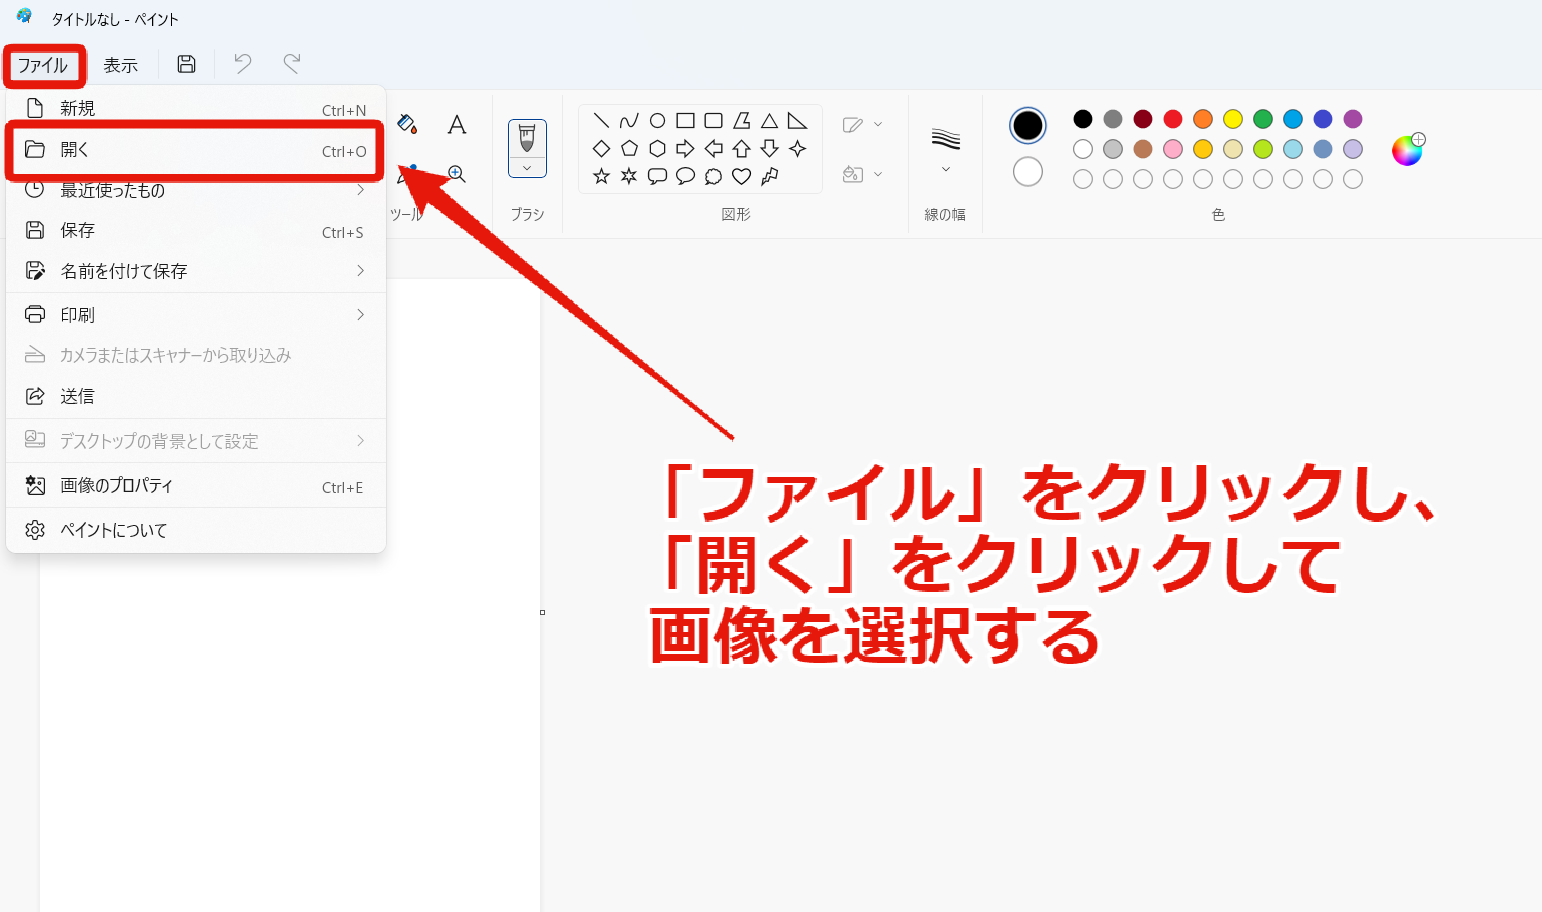Click 画像のプロパティ menu entry
This screenshot has width=1542, height=912.
click(196, 486)
